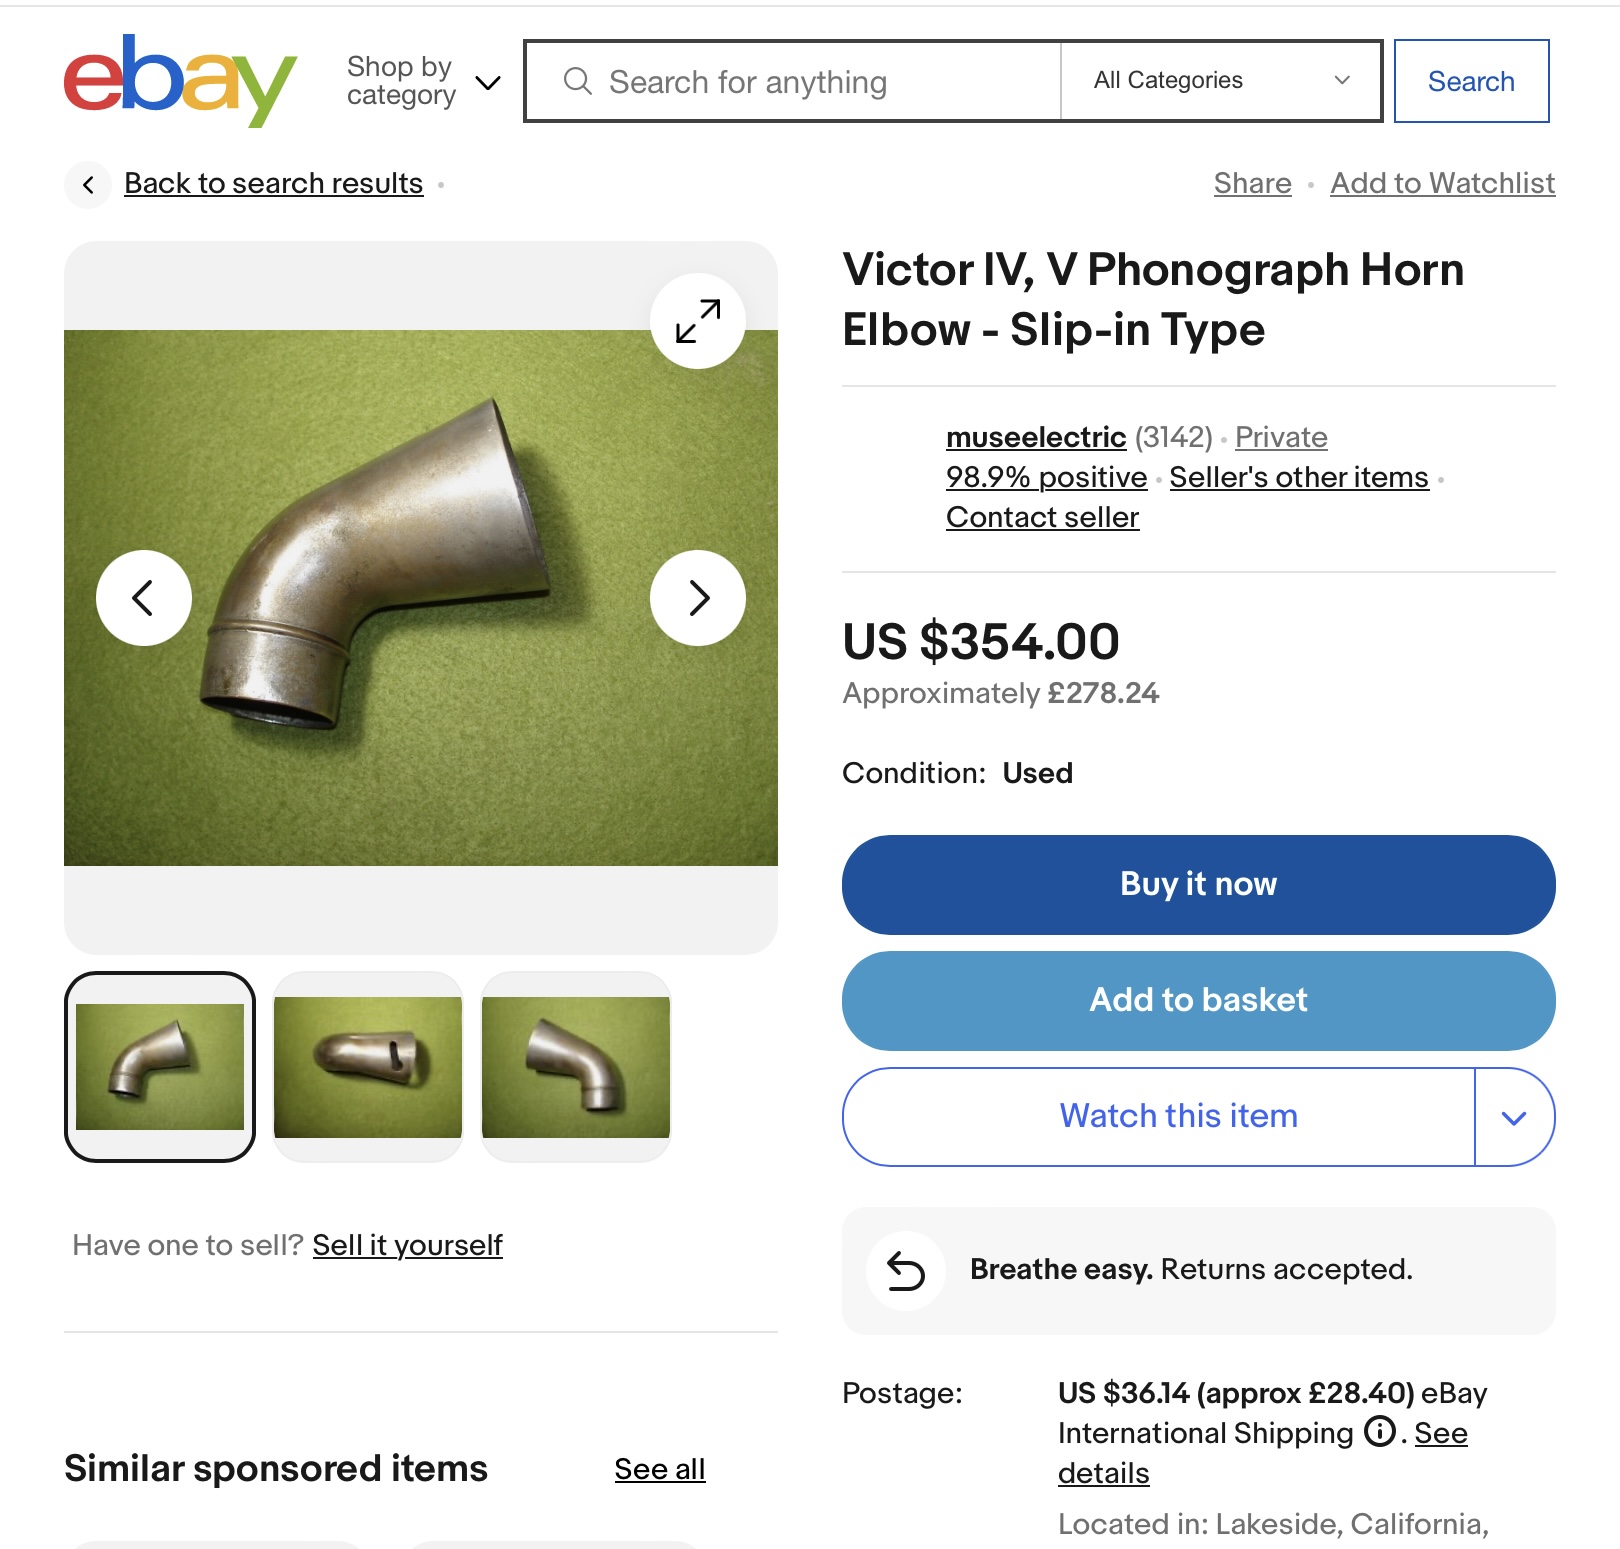Screen dimensions: 1620x1549
Task: Click the postage information icon
Action: 1380,1432
